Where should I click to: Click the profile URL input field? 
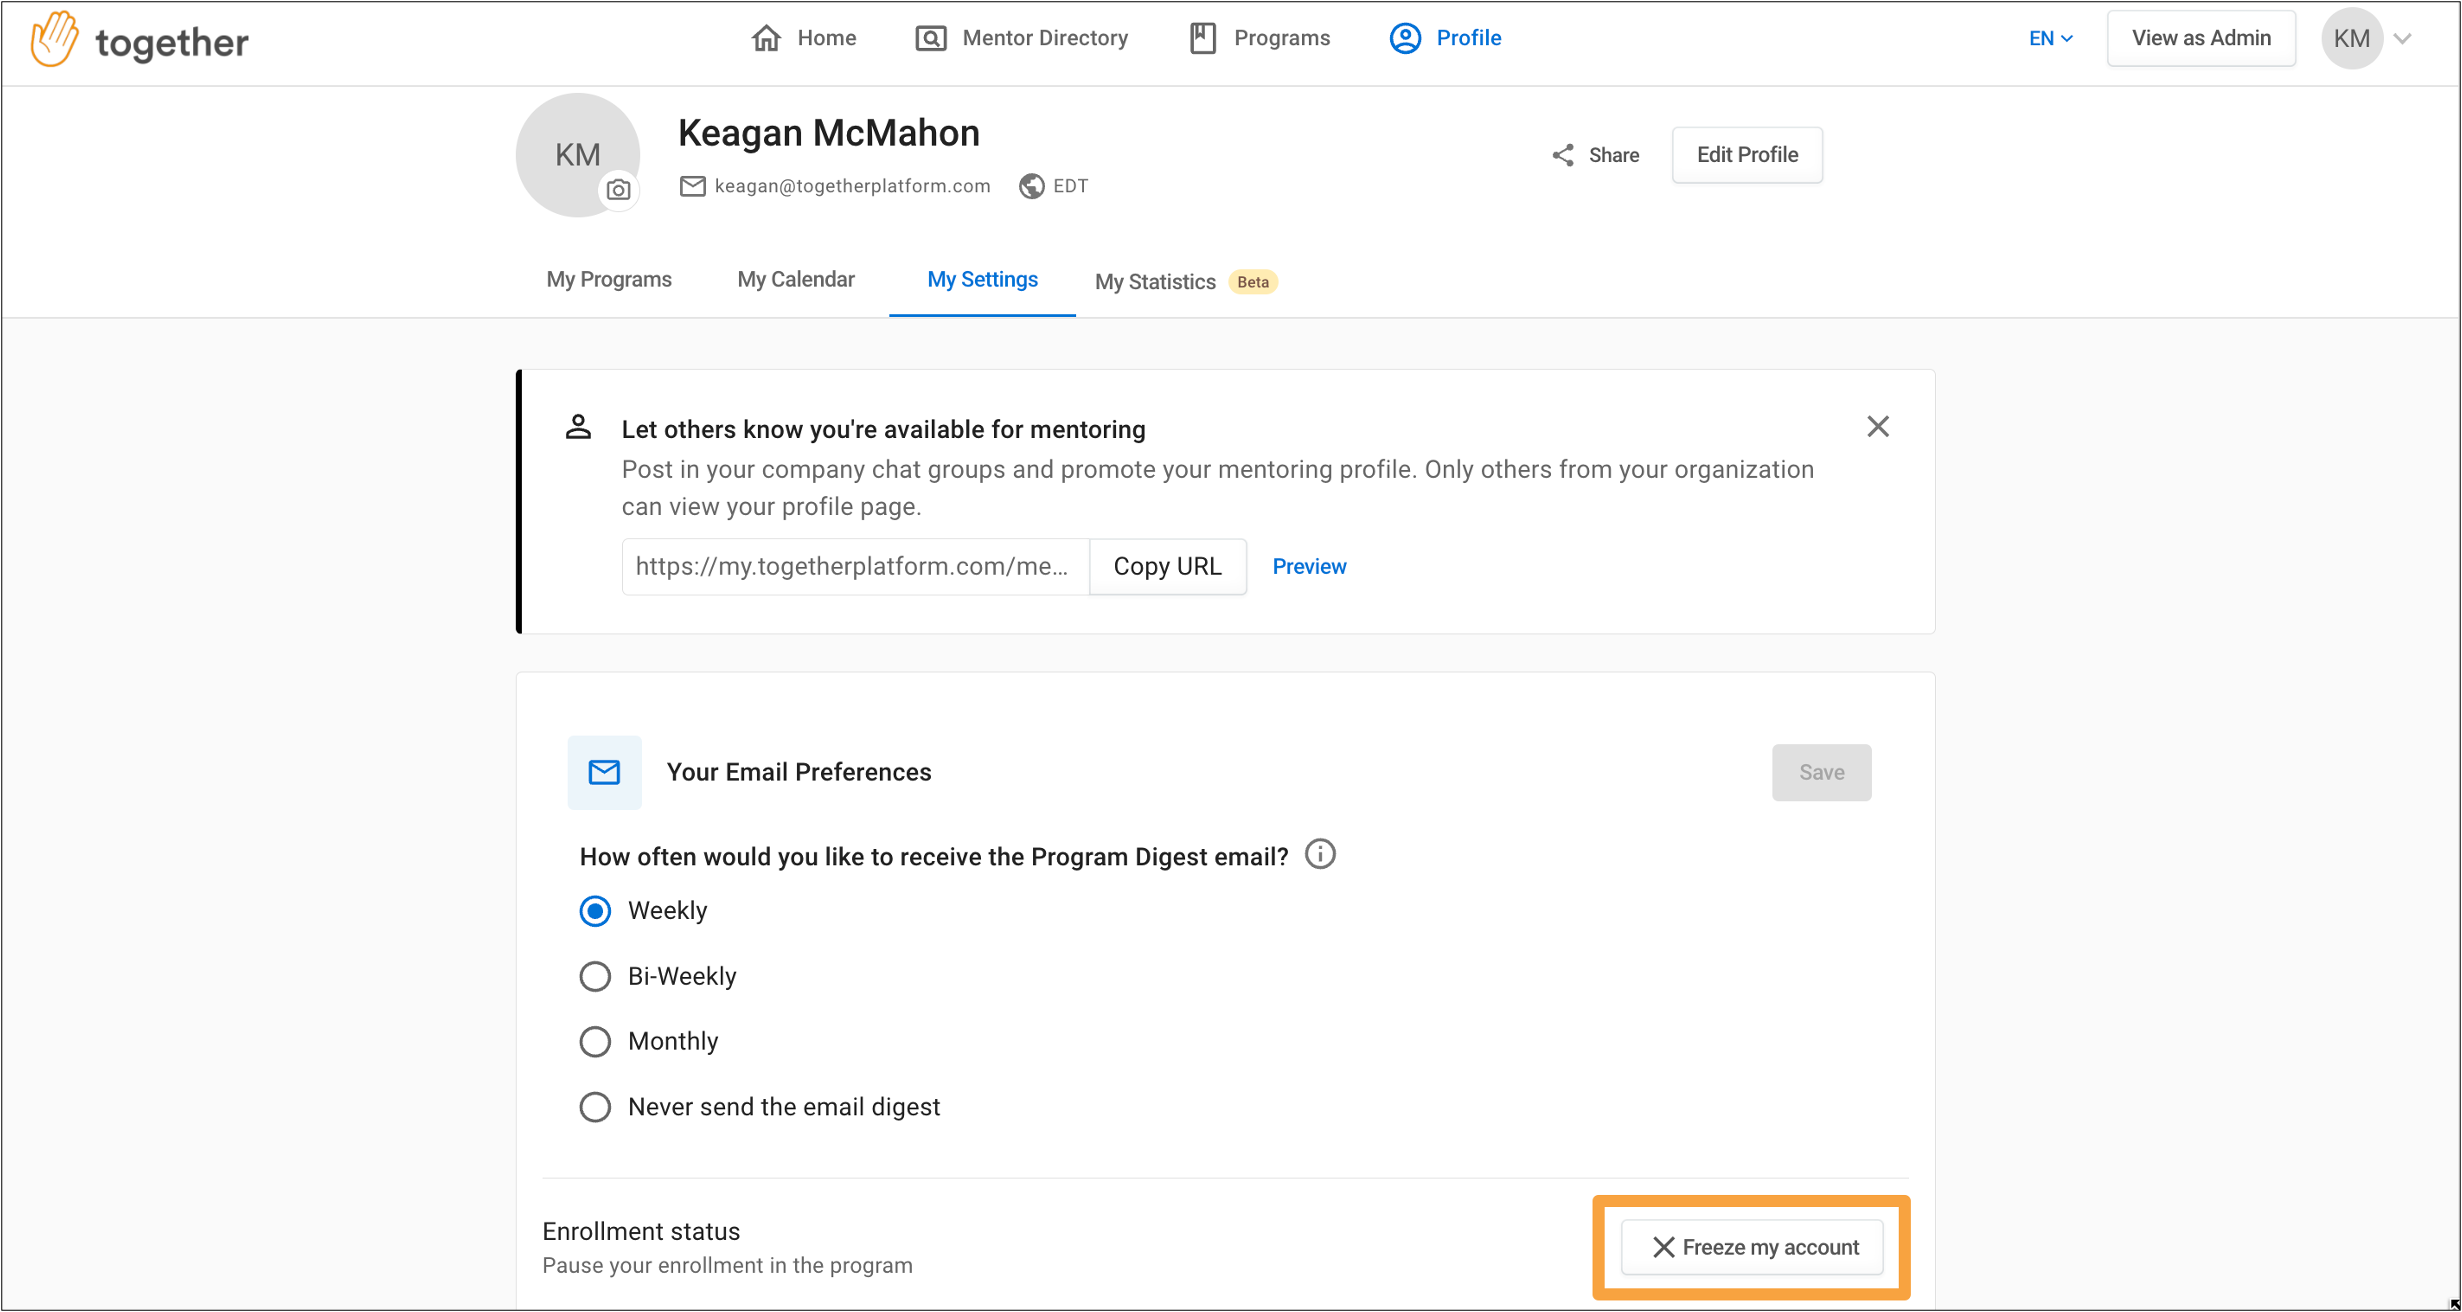pos(855,567)
